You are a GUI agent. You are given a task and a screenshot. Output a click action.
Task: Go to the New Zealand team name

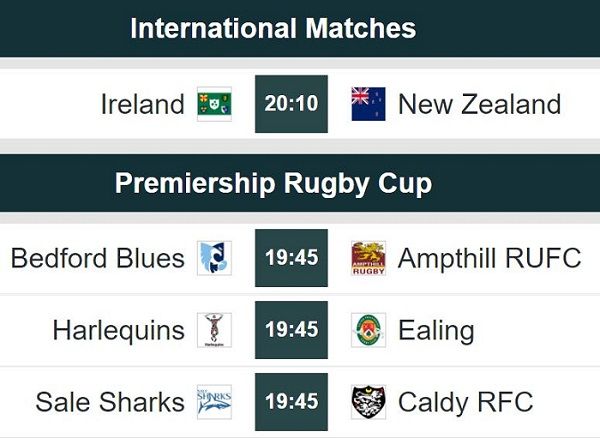(479, 104)
